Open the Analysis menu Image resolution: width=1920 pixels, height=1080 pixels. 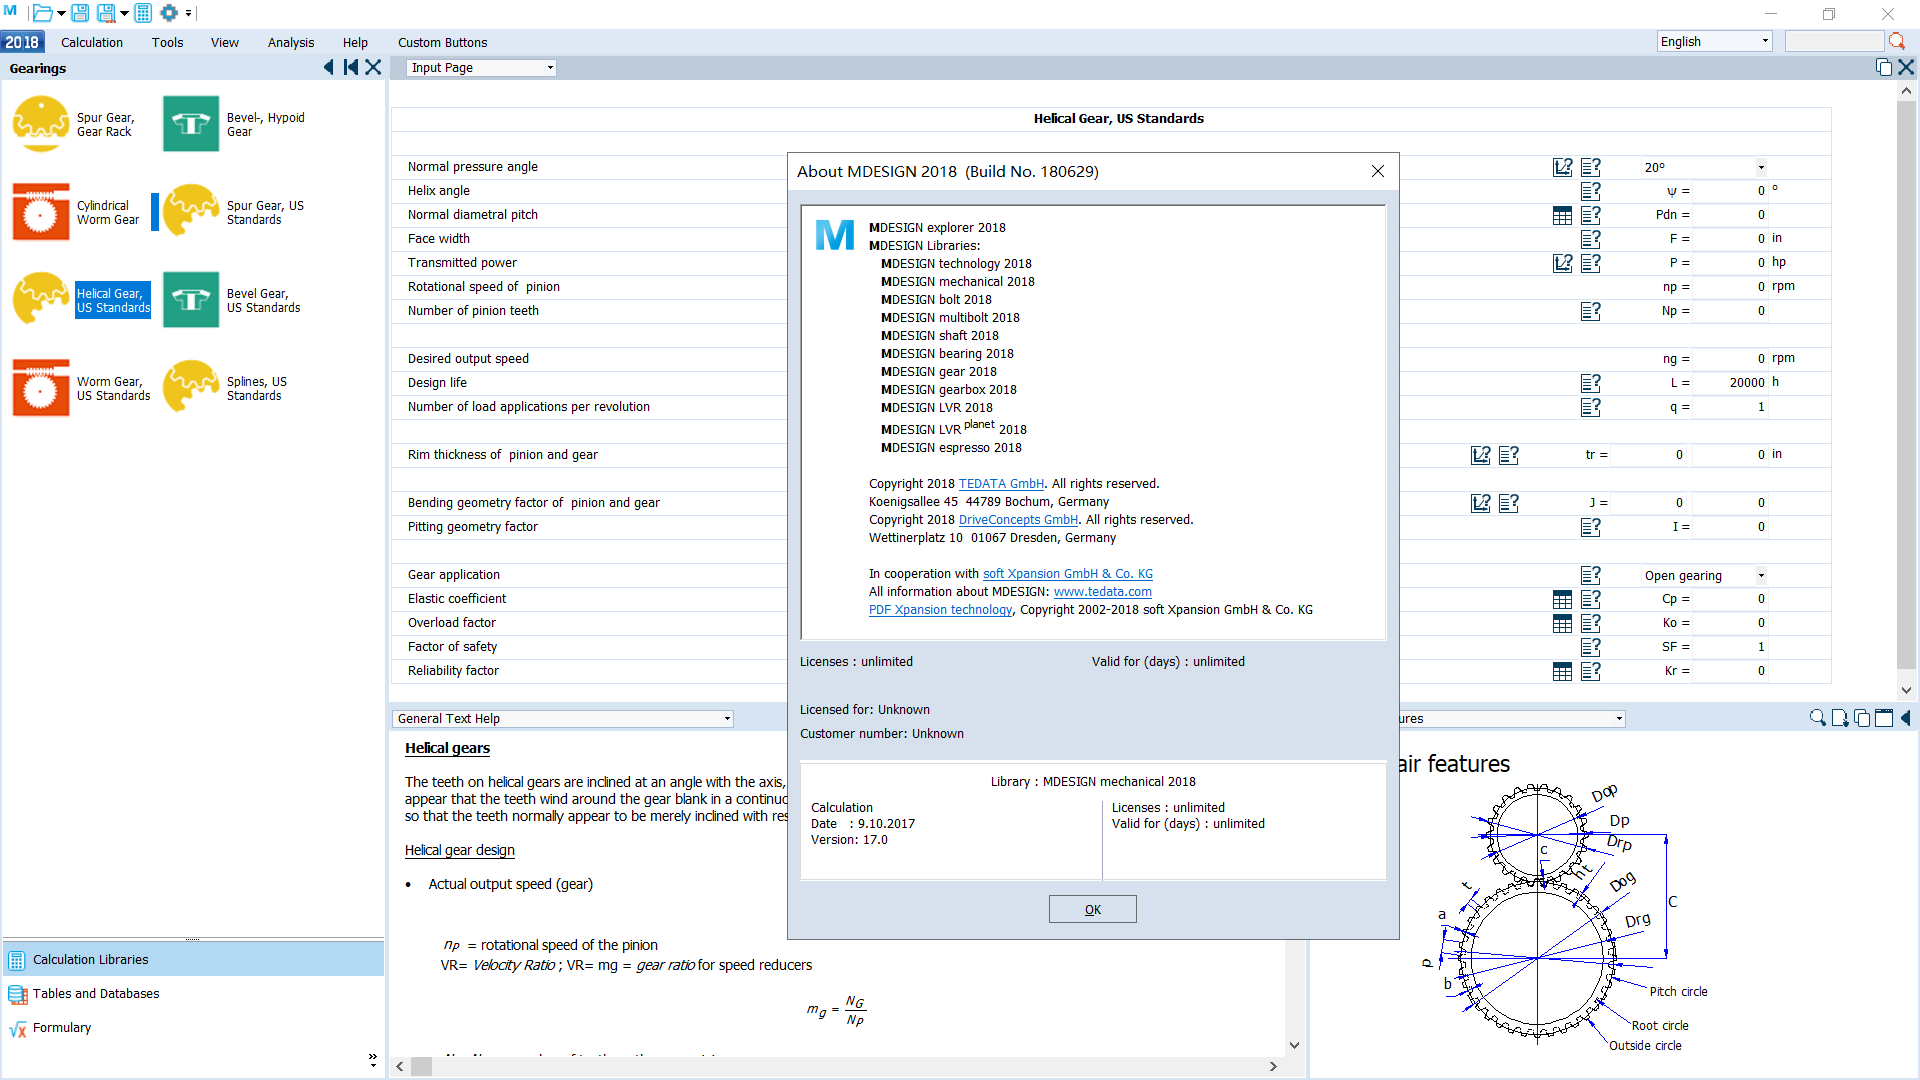click(291, 42)
